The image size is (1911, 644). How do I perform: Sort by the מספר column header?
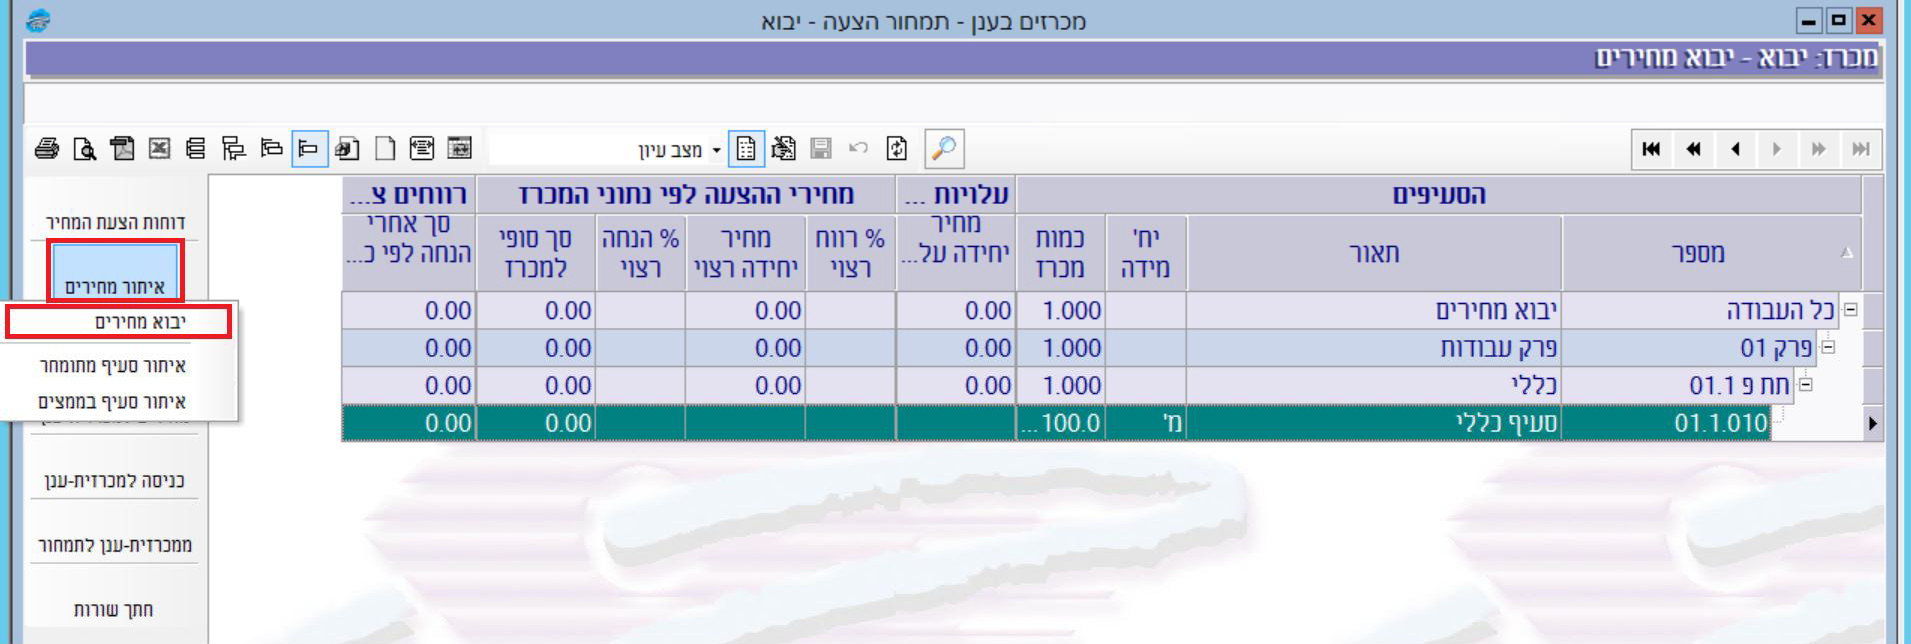[1697, 253]
